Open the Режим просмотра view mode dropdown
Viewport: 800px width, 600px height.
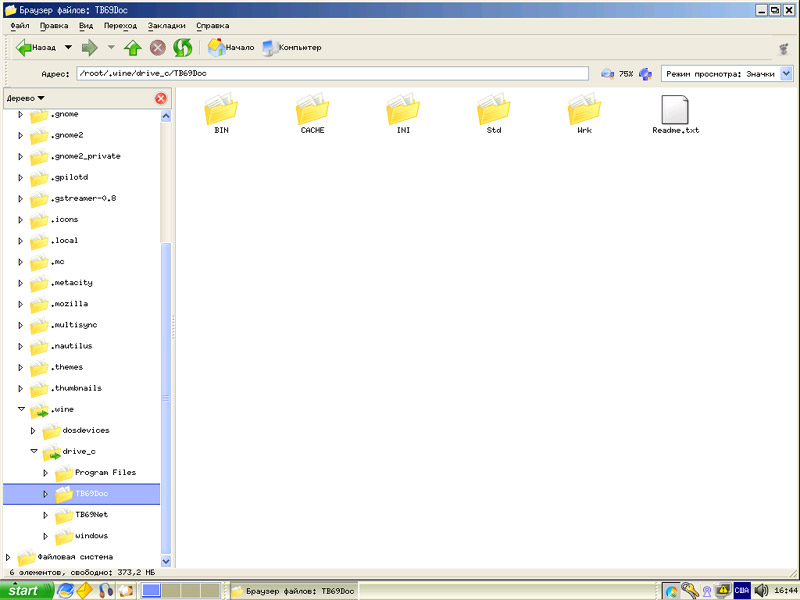pos(727,74)
